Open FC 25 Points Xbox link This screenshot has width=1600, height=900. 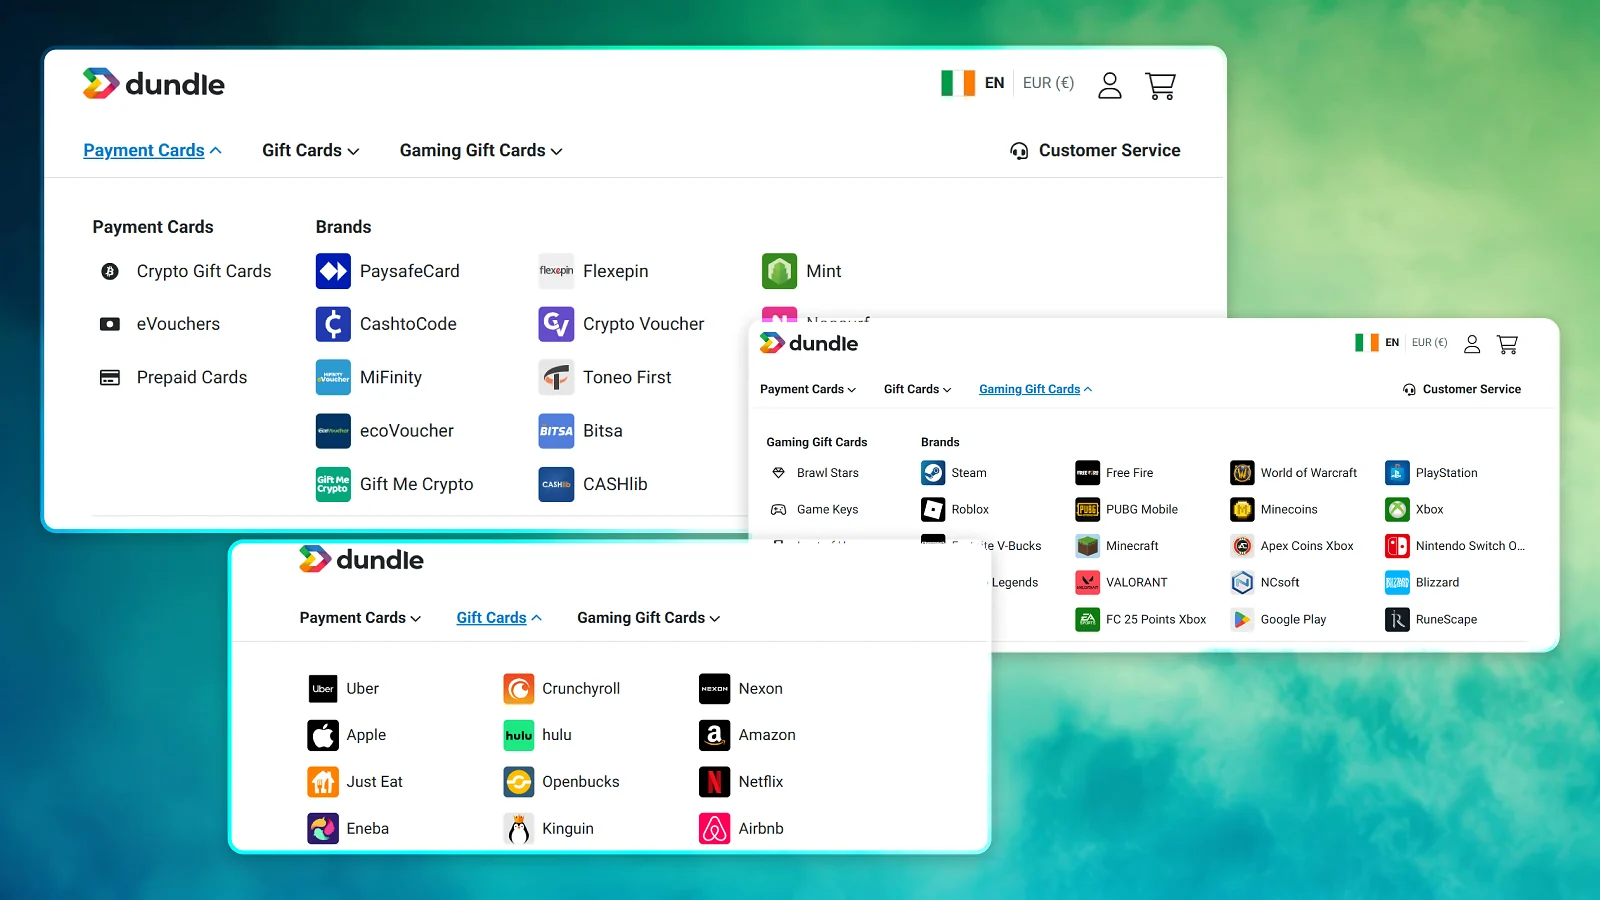(1141, 619)
